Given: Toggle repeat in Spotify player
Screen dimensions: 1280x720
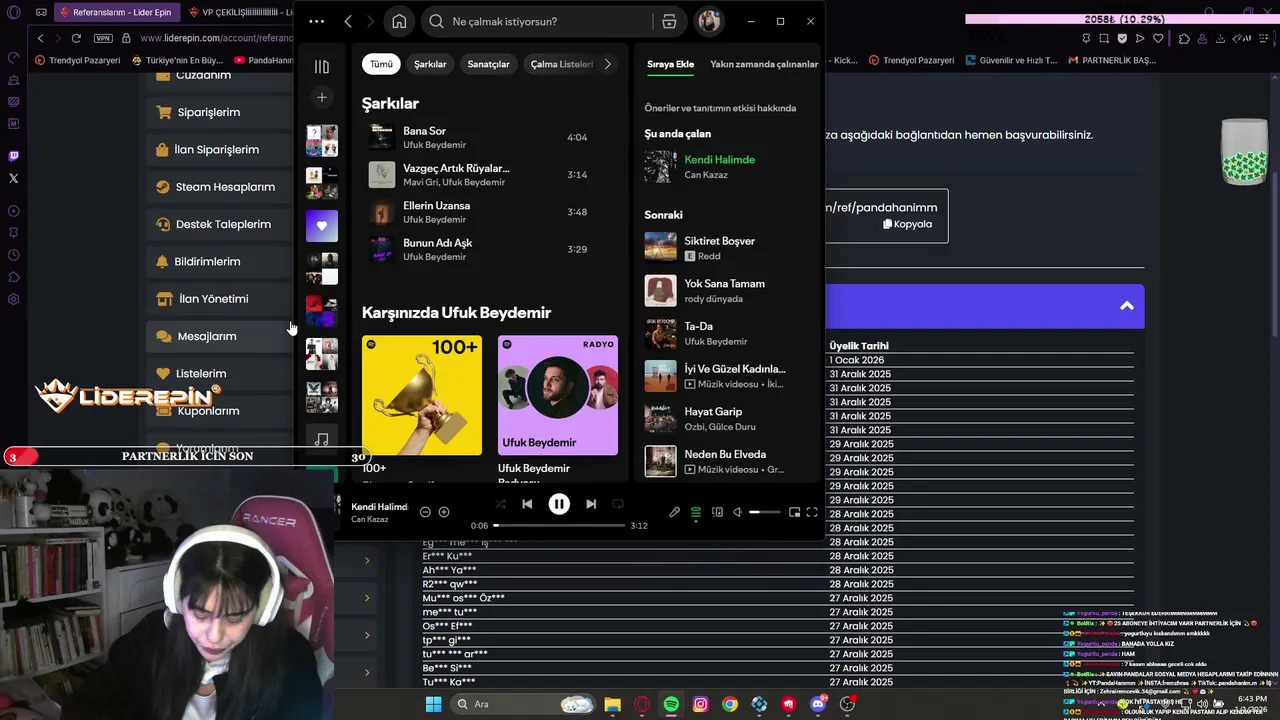Looking at the screenshot, I should click(618, 505).
